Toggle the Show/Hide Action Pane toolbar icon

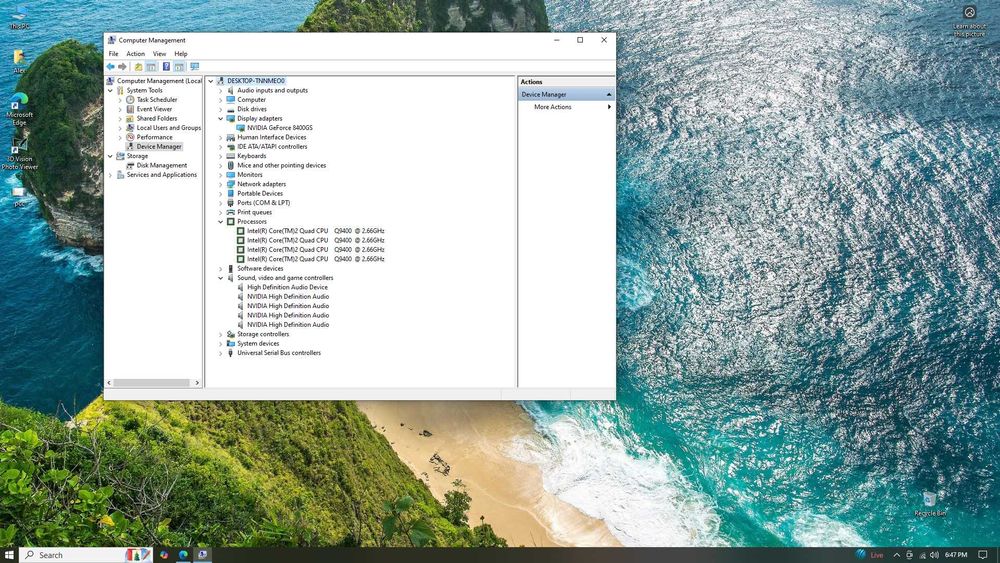[179, 67]
